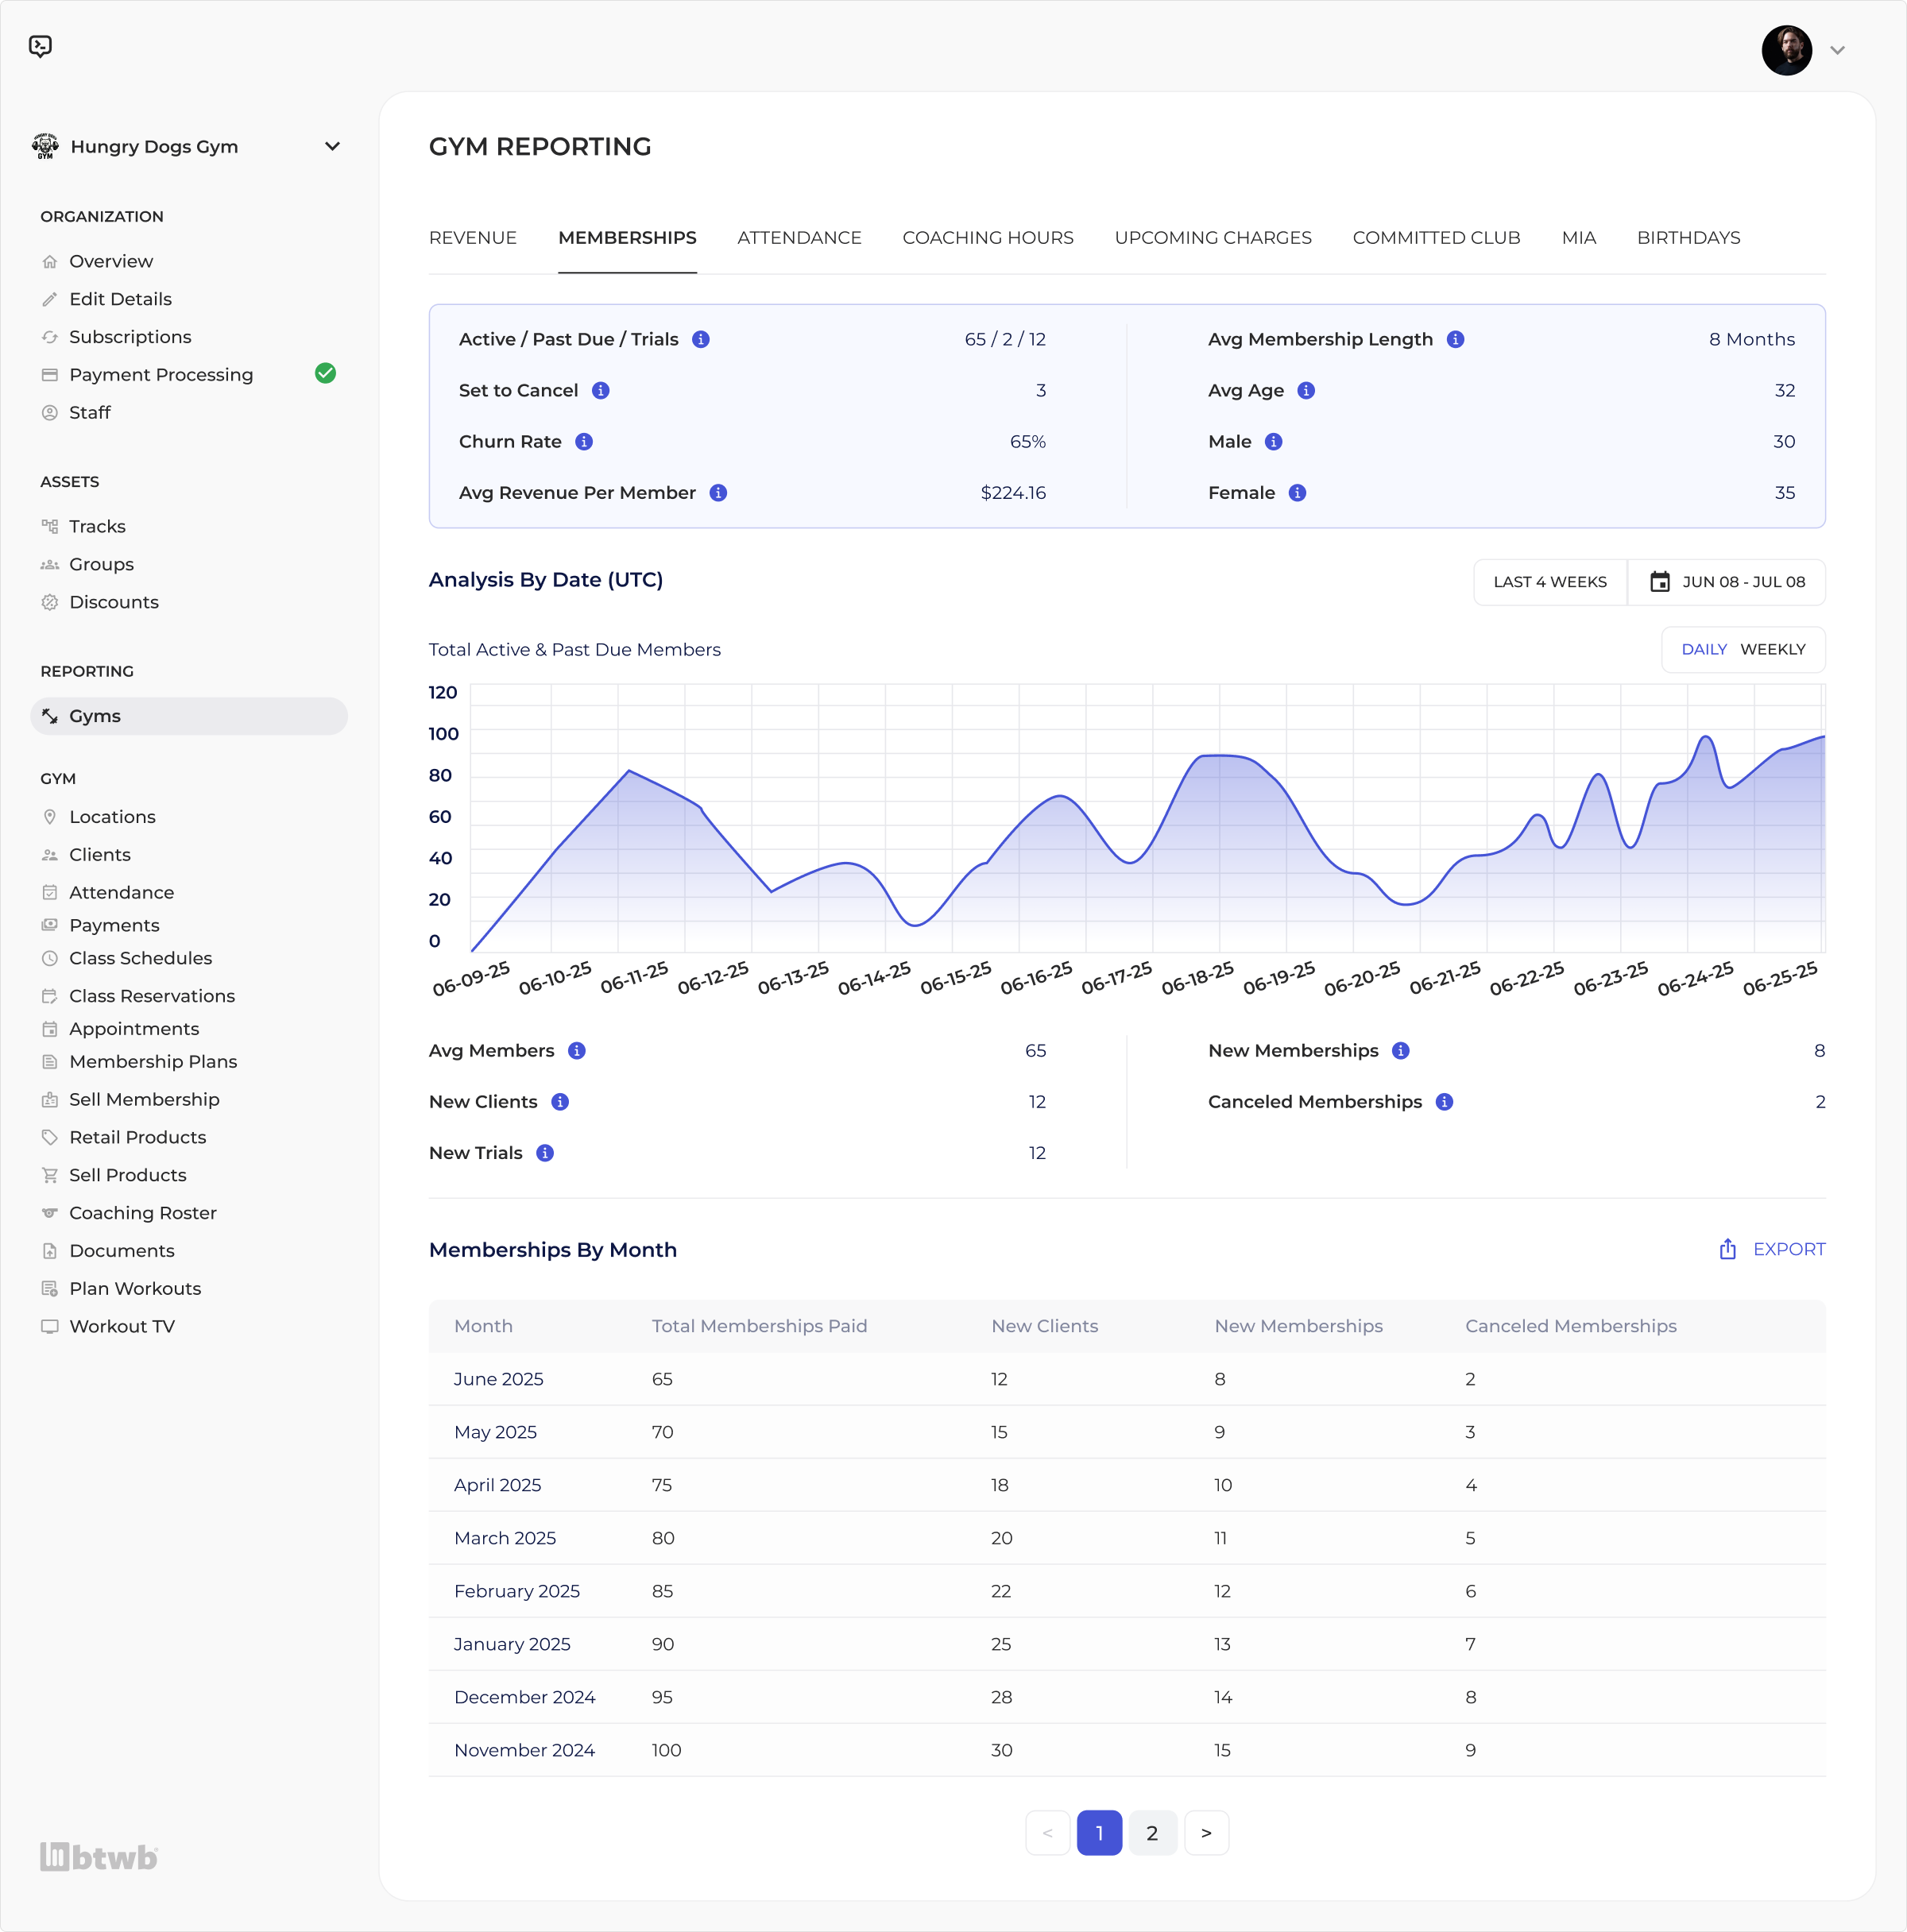Open the user profile dropdown at top right
Viewport: 1907px width, 1932px height.
click(x=1838, y=49)
